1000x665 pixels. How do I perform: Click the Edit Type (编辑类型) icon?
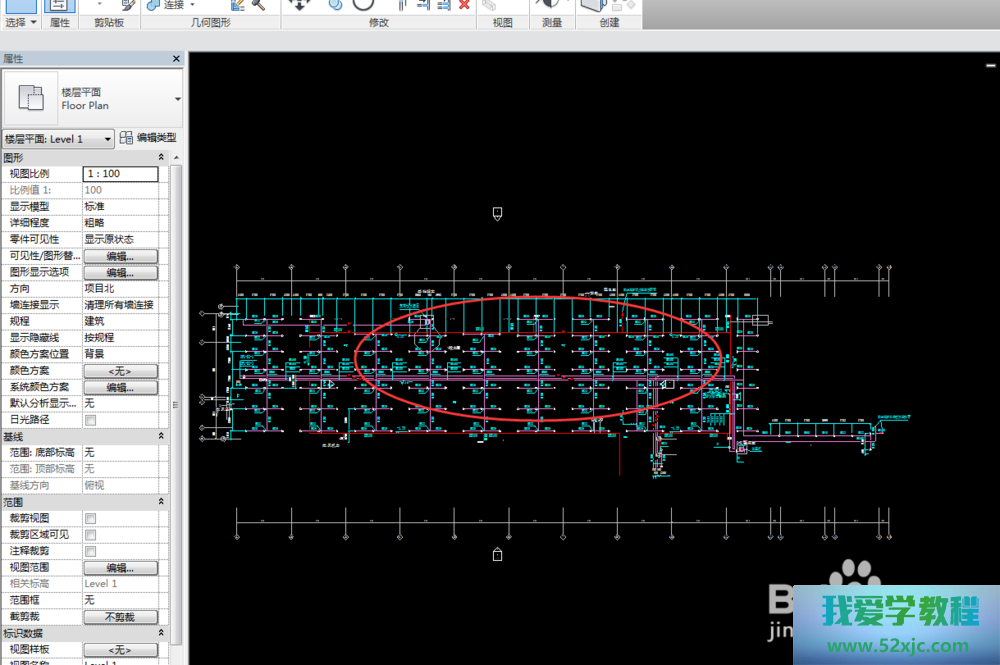tap(127, 138)
